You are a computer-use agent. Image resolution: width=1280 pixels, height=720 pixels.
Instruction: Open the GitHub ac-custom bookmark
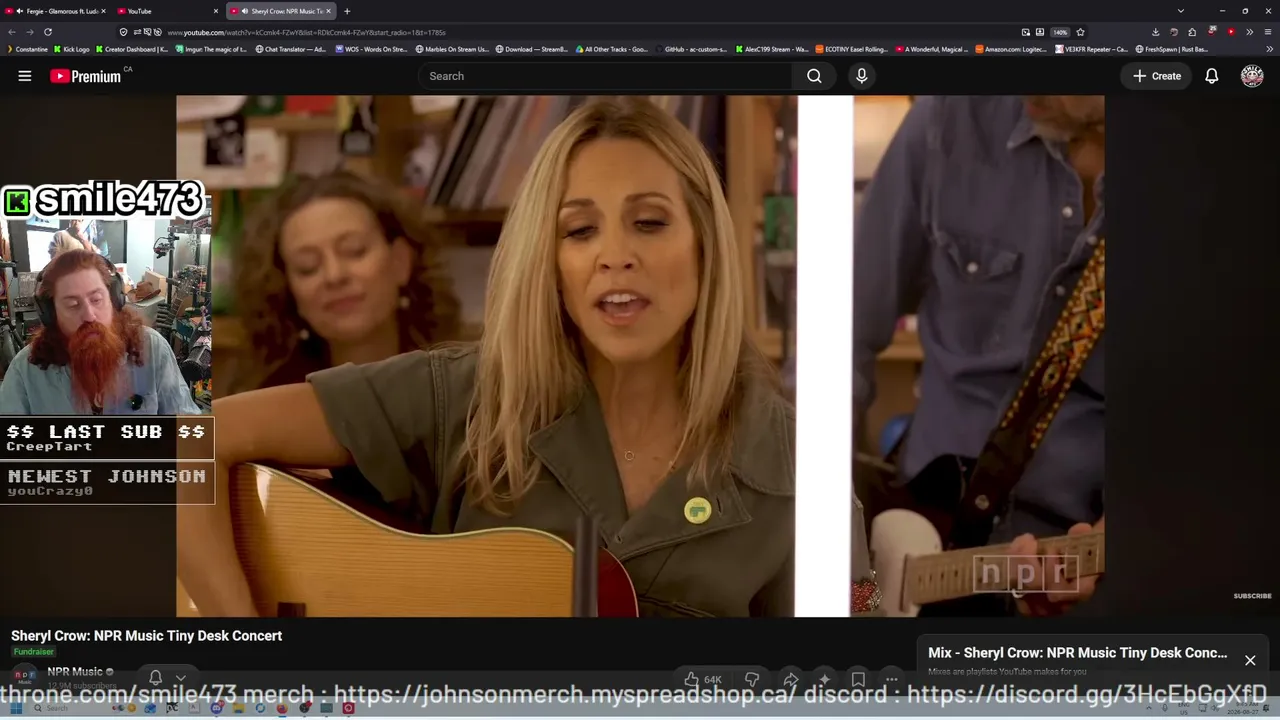click(x=691, y=49)
